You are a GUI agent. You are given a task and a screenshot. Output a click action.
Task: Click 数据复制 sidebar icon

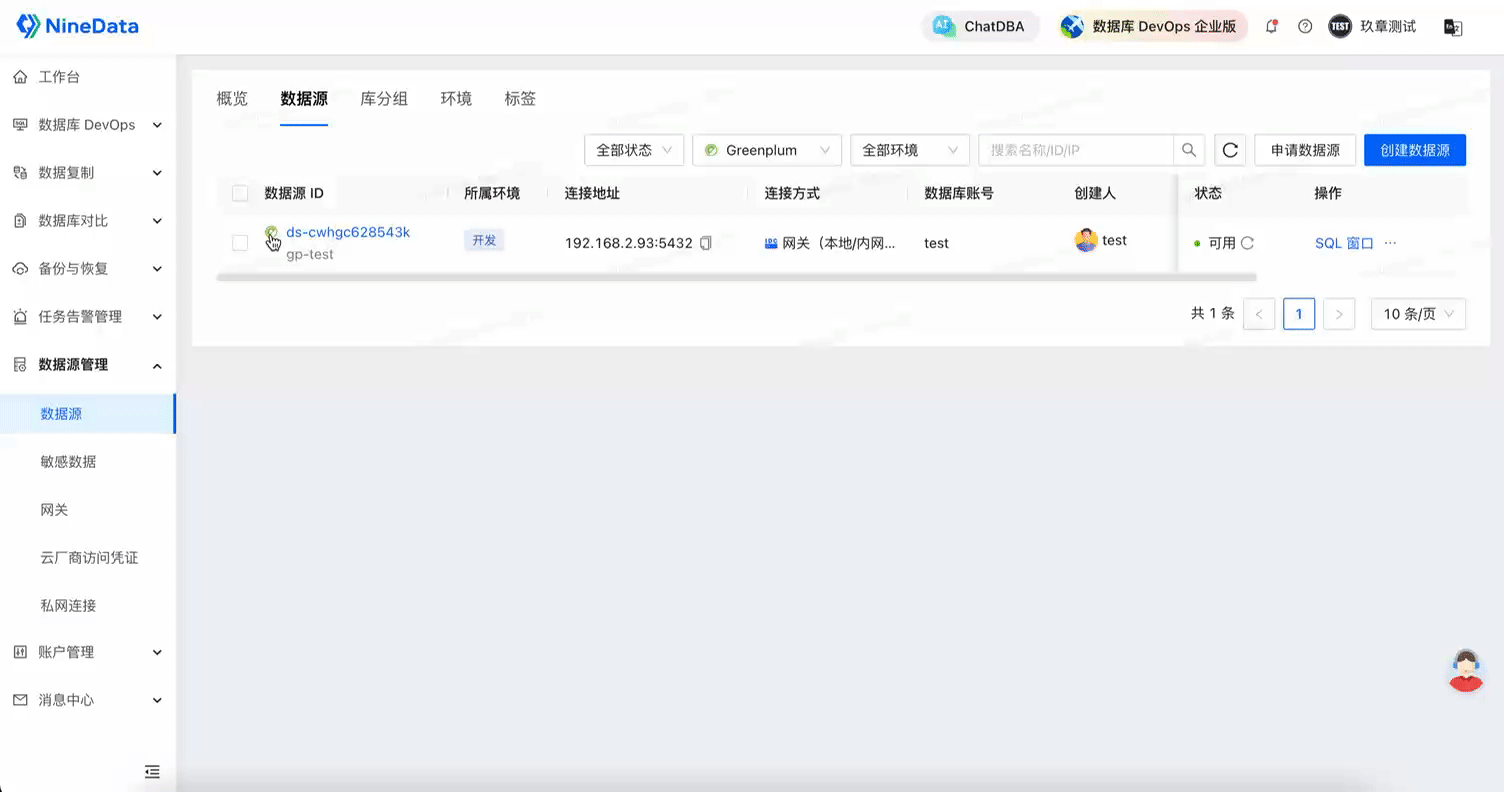coord(20,173)
